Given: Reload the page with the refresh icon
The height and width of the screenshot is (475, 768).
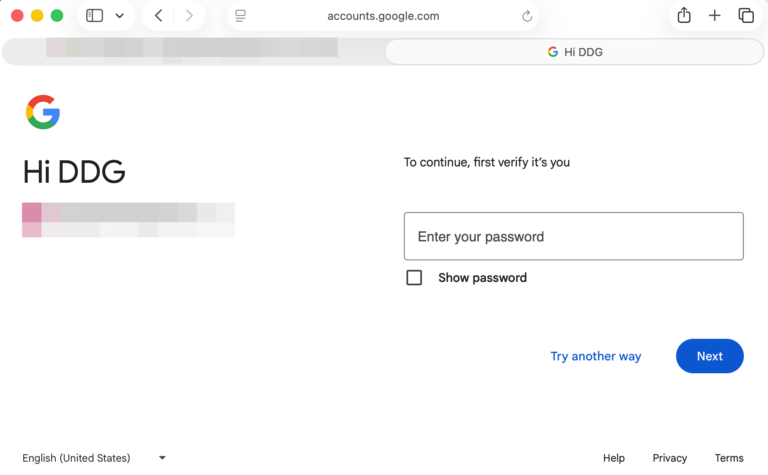Looking at the screenshot, I should point(527,16).
